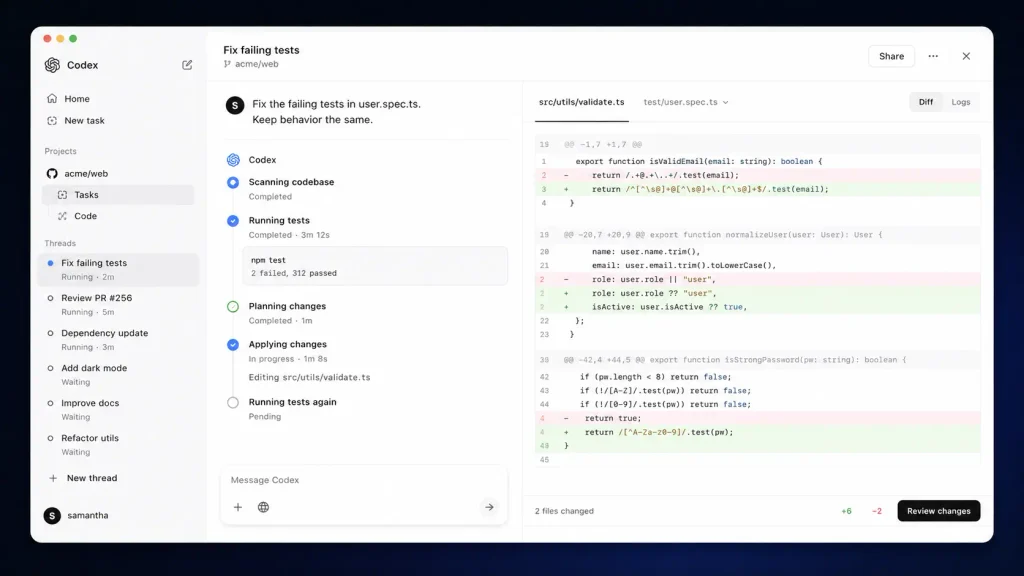The height and width of the screenshot is (576, 1024).
Task: Click the Scanning codebase step status icon
Action: pyautogui.click(x=233, y=182)
